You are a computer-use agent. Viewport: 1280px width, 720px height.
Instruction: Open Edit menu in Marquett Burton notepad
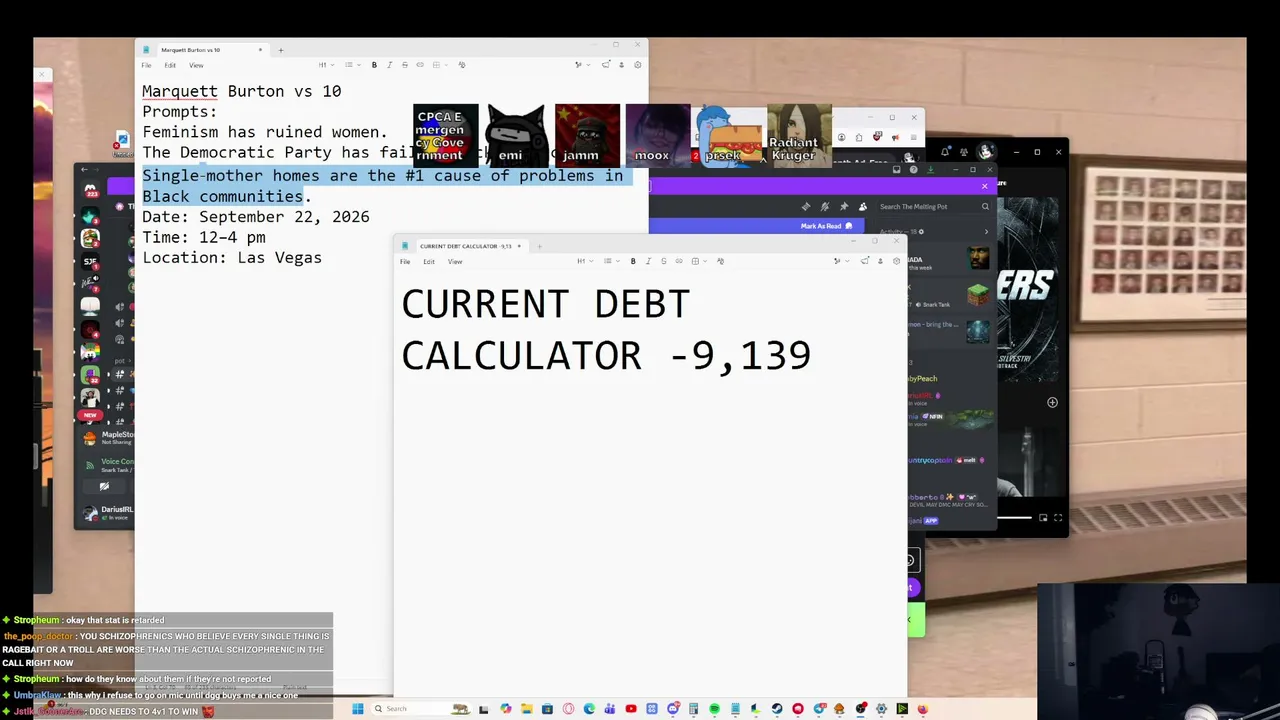[170, 65]
